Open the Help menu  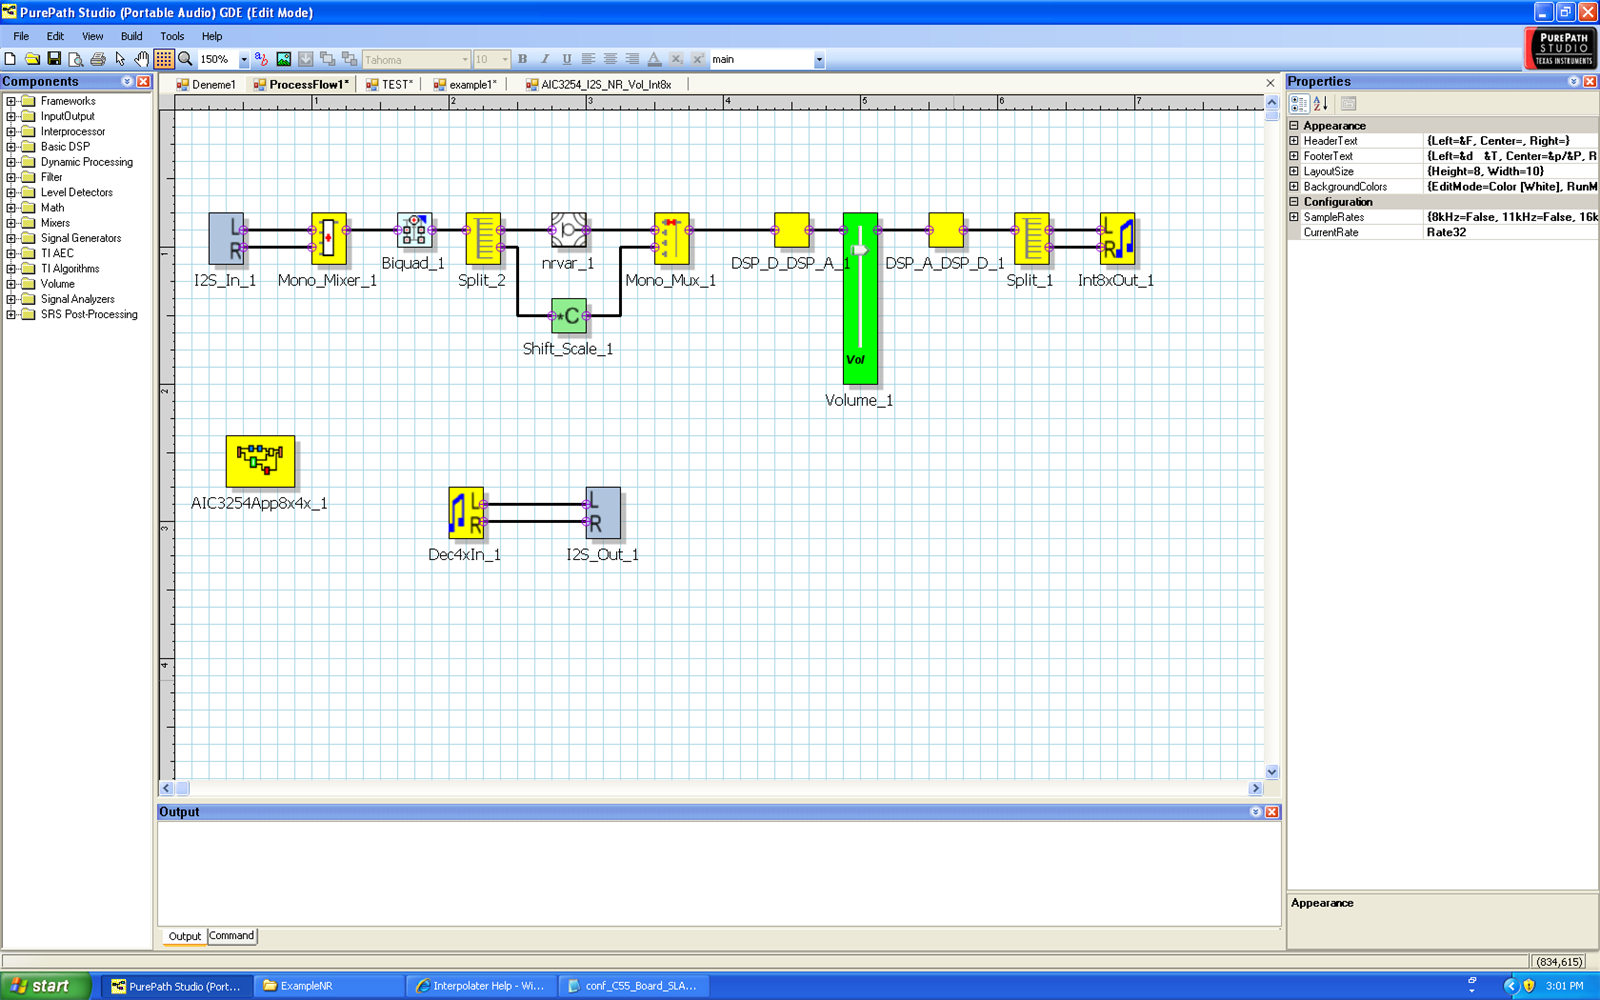[212, 36]
